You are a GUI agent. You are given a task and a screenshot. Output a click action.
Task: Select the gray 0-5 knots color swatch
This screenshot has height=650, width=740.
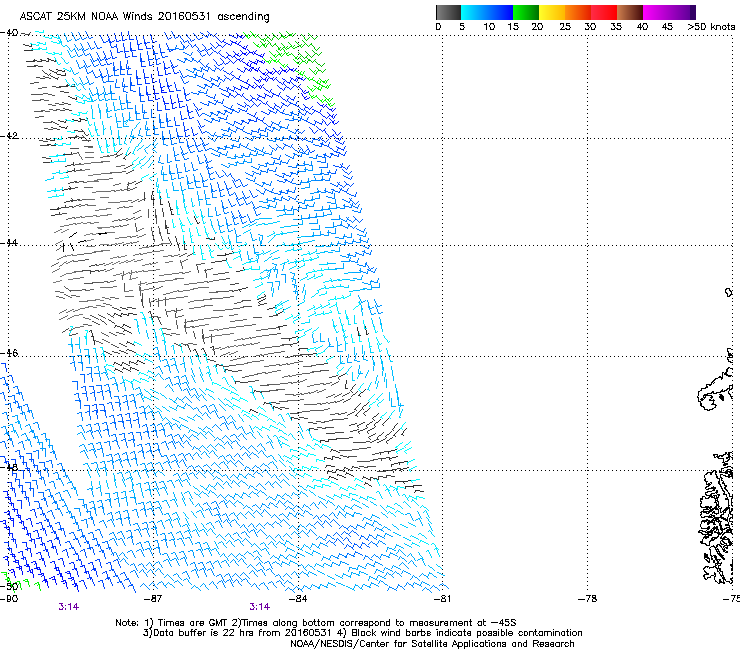(448, 12)
